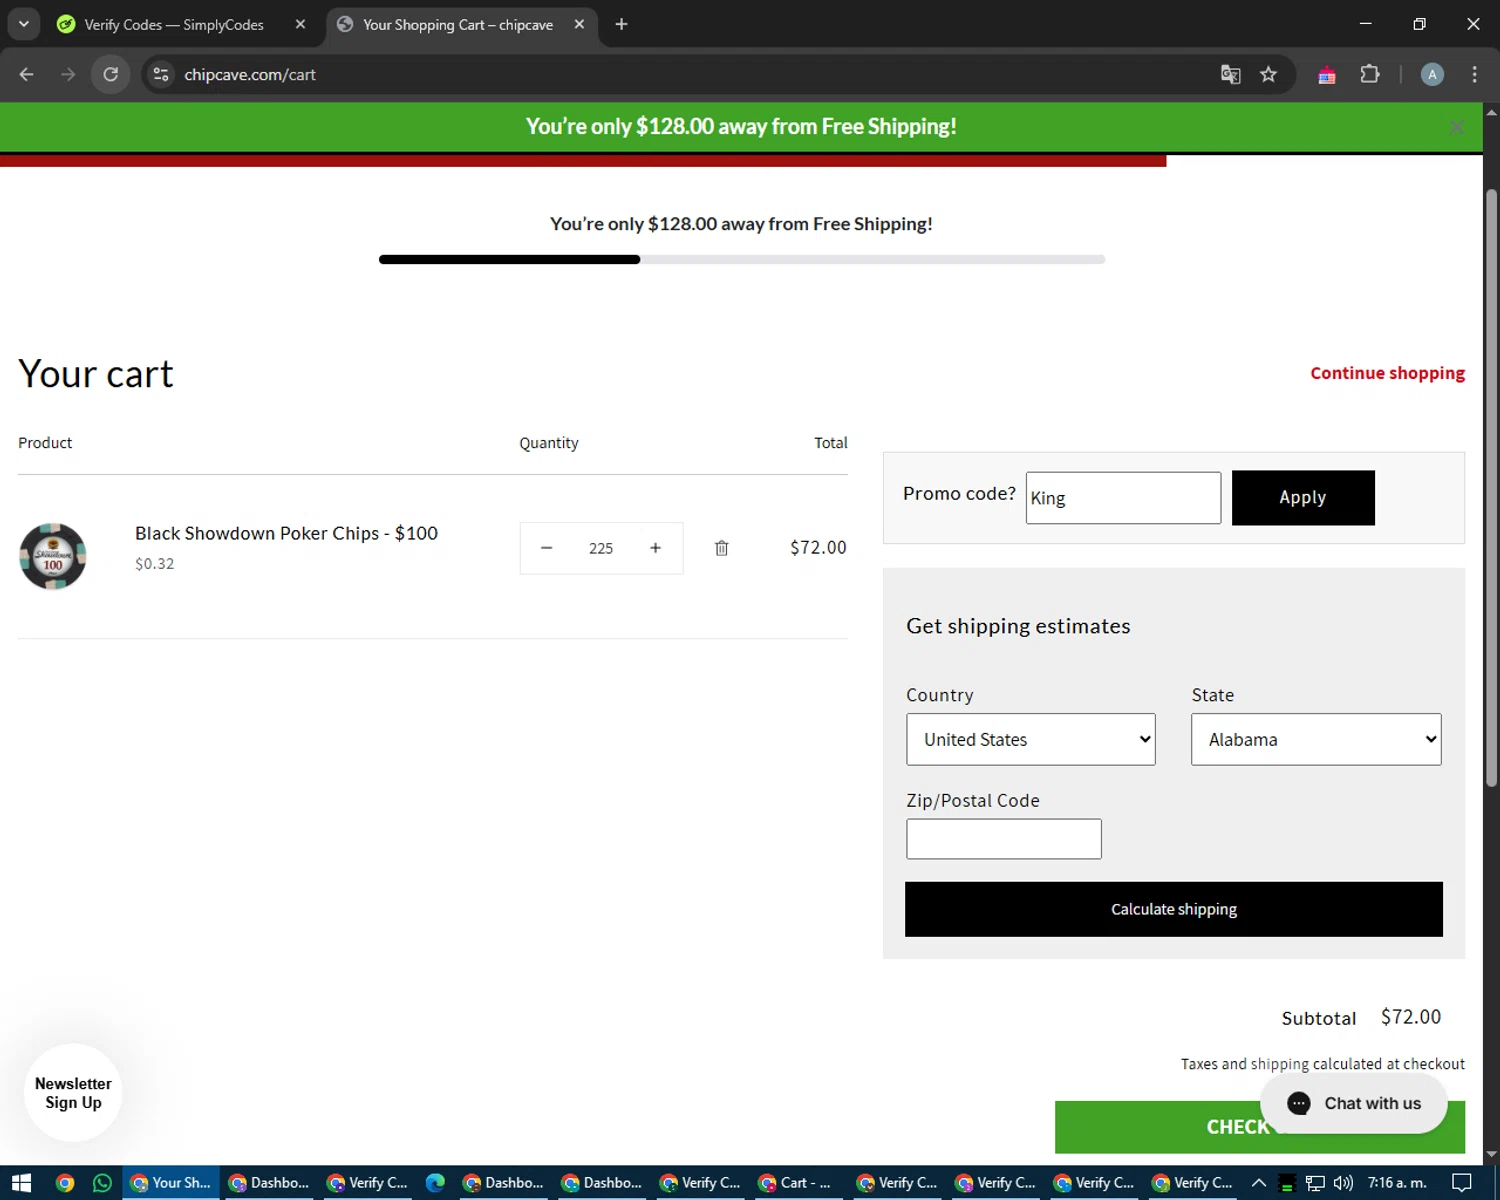
Task: Click the Subtotal label
Action: pos(1319,1018)
